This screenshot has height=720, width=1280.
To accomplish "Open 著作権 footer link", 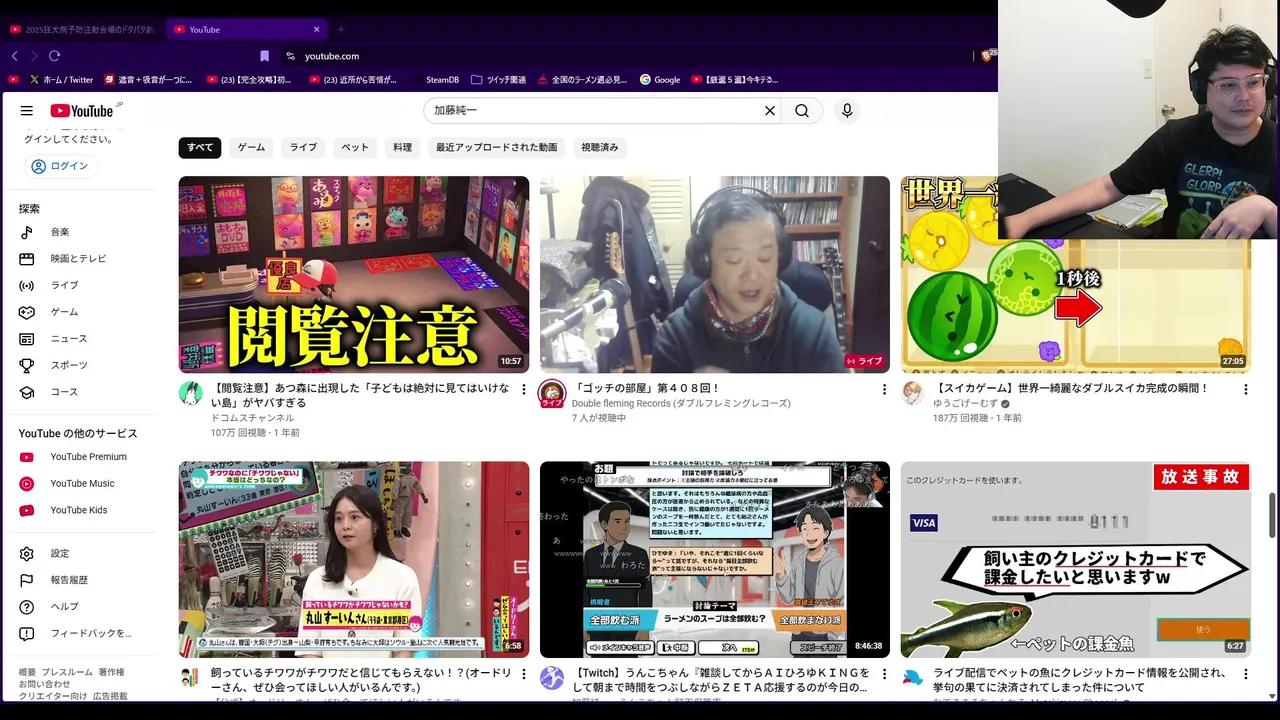I will pyautogui.click(x=112, y=672).
